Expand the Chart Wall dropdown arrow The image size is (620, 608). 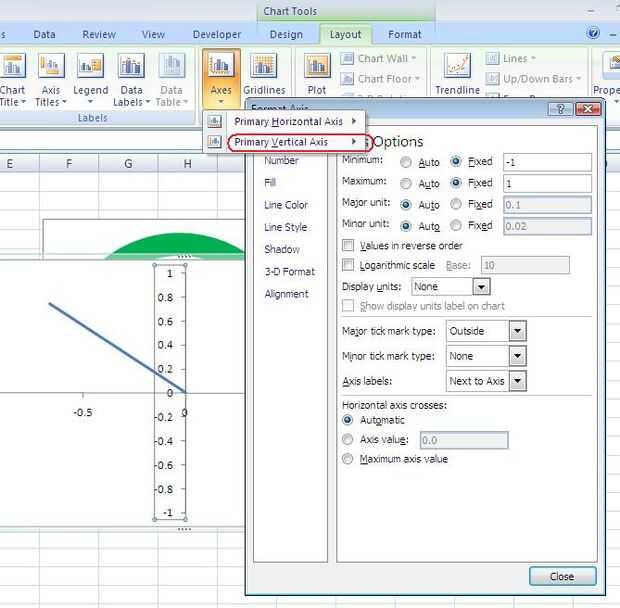[x=414, y=58]
